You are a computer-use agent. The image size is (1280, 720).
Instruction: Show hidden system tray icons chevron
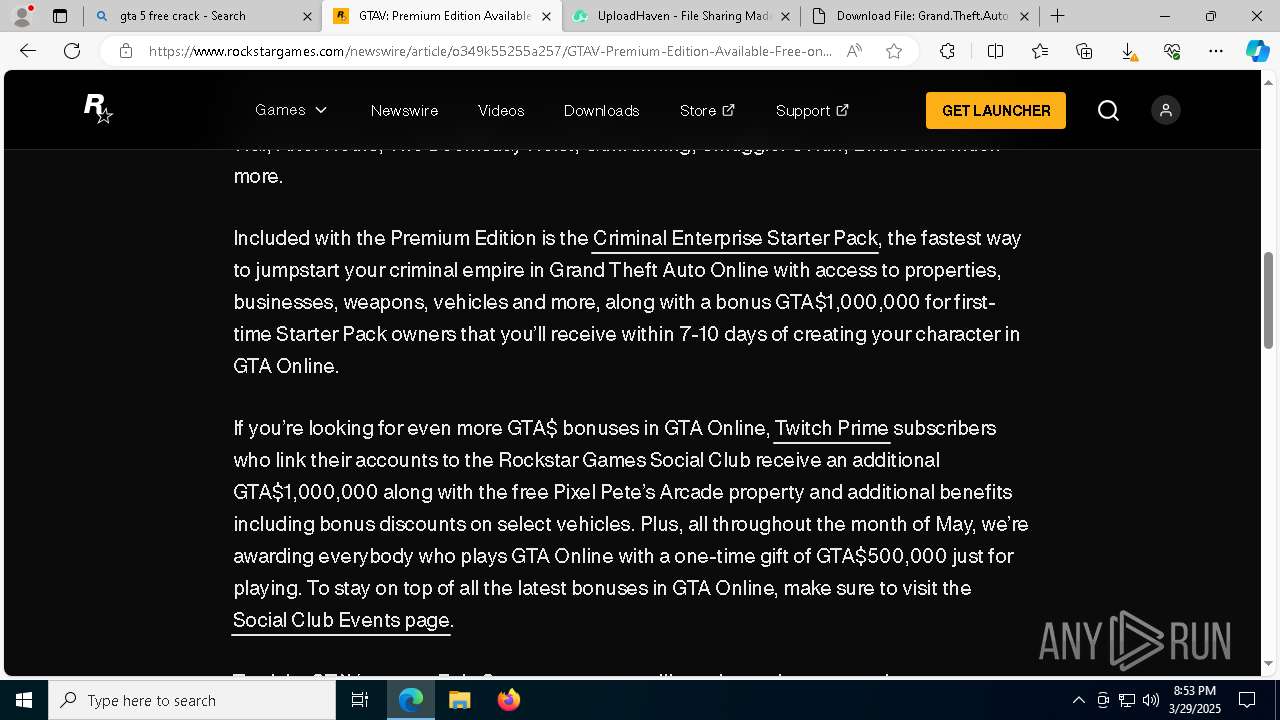coord(1078,700)
